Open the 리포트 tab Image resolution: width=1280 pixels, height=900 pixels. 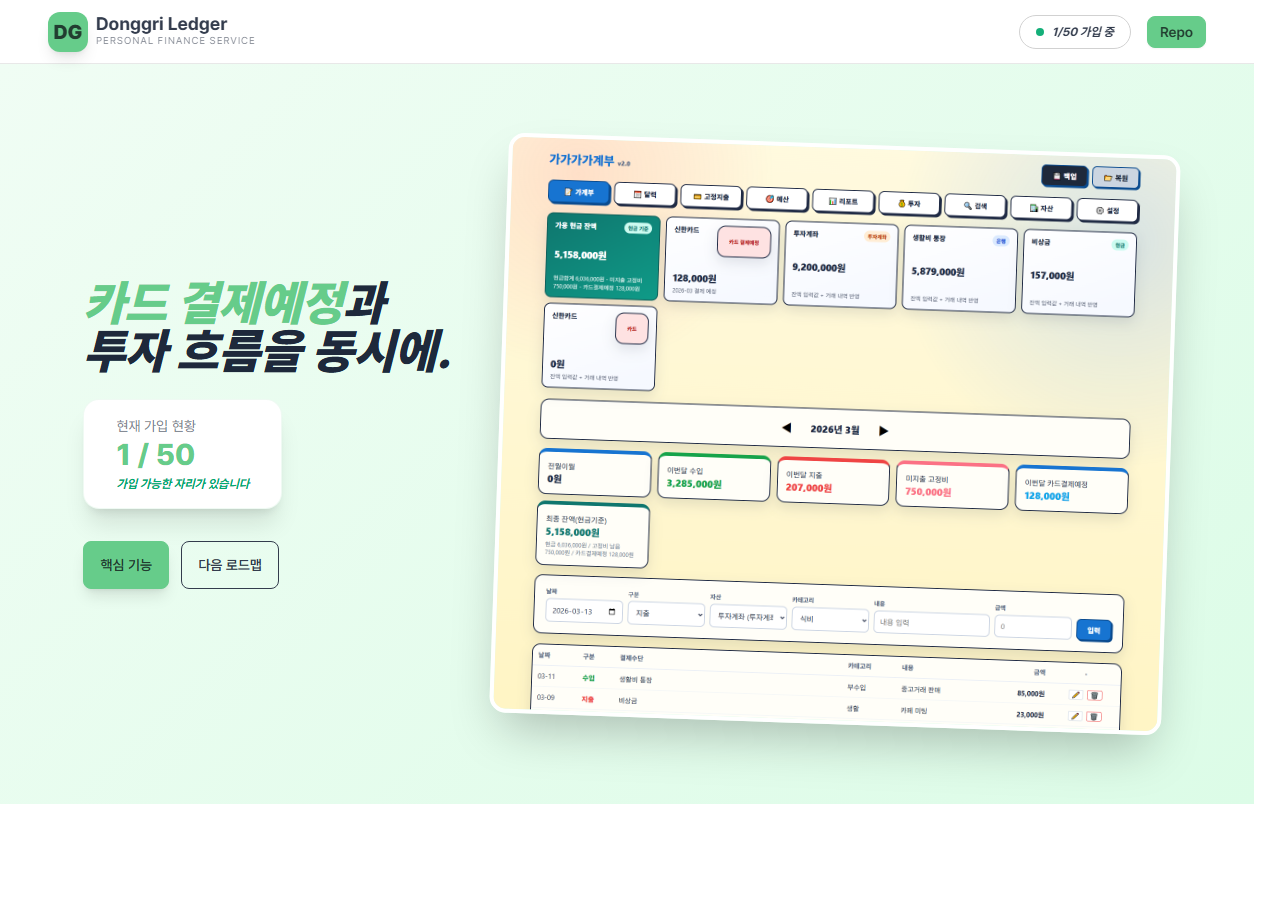coord(843,201)
